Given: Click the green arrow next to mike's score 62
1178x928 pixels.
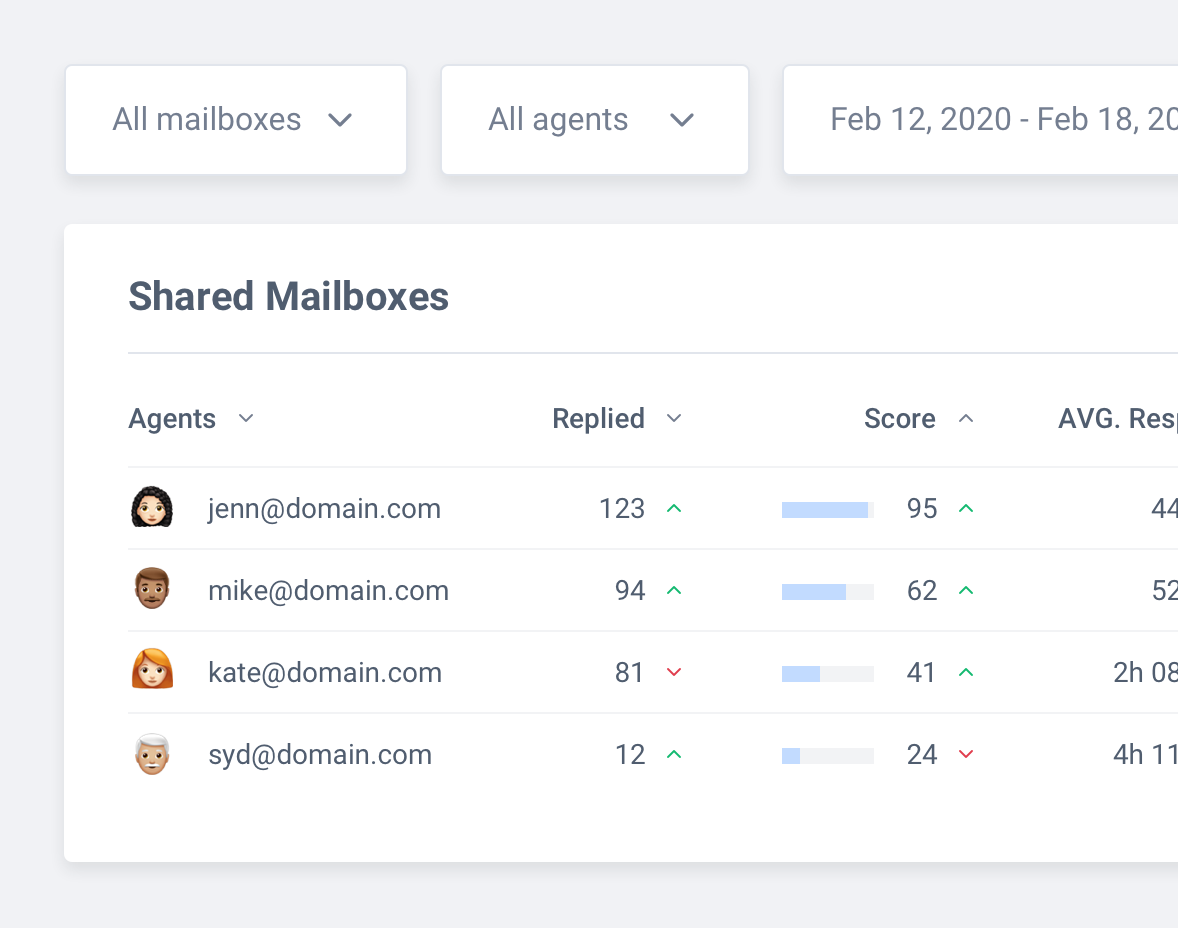Looking at the screenshot, I should coord(966,590).
